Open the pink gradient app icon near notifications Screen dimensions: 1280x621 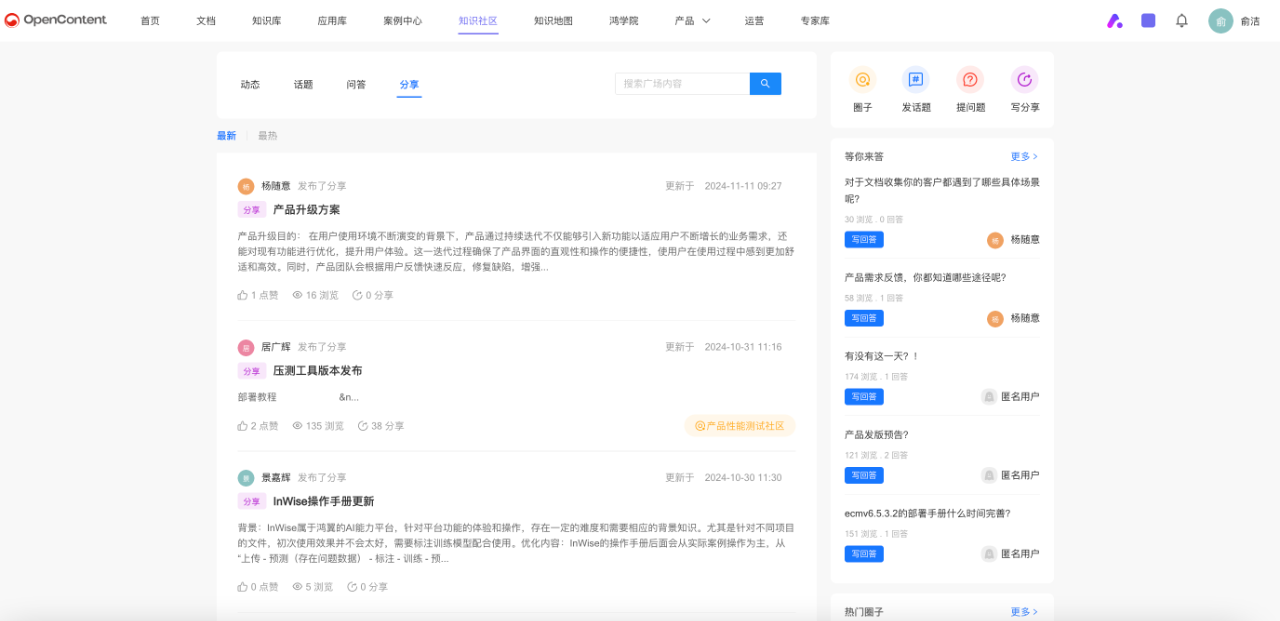pos(1114,20)
